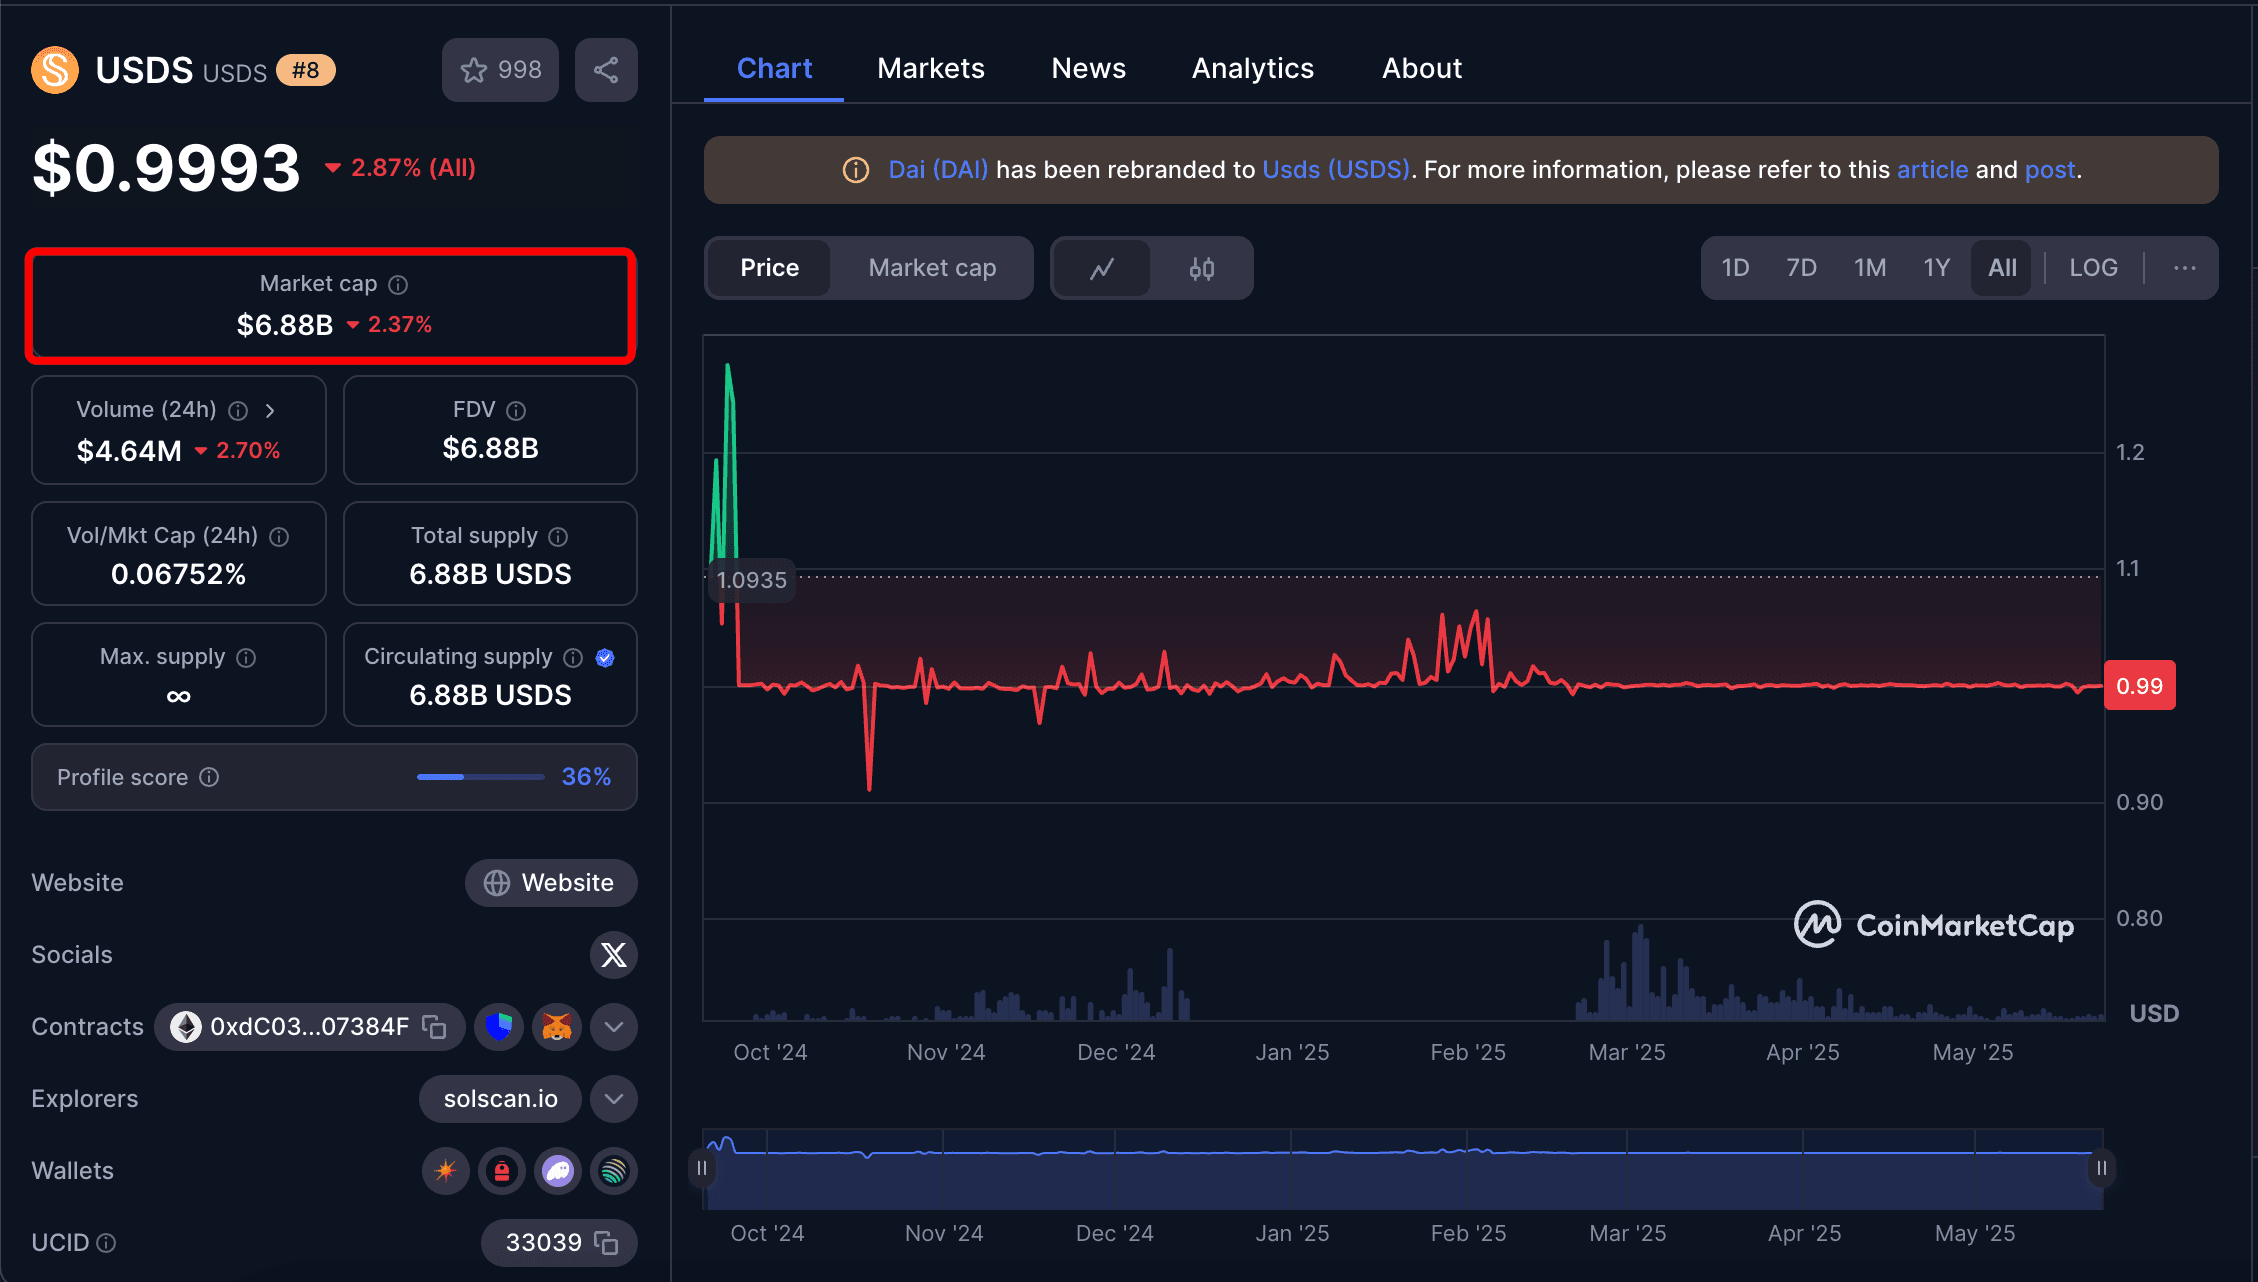
Task: Toggle LOG scale on chart
Action: click(x=2093, y=268)
